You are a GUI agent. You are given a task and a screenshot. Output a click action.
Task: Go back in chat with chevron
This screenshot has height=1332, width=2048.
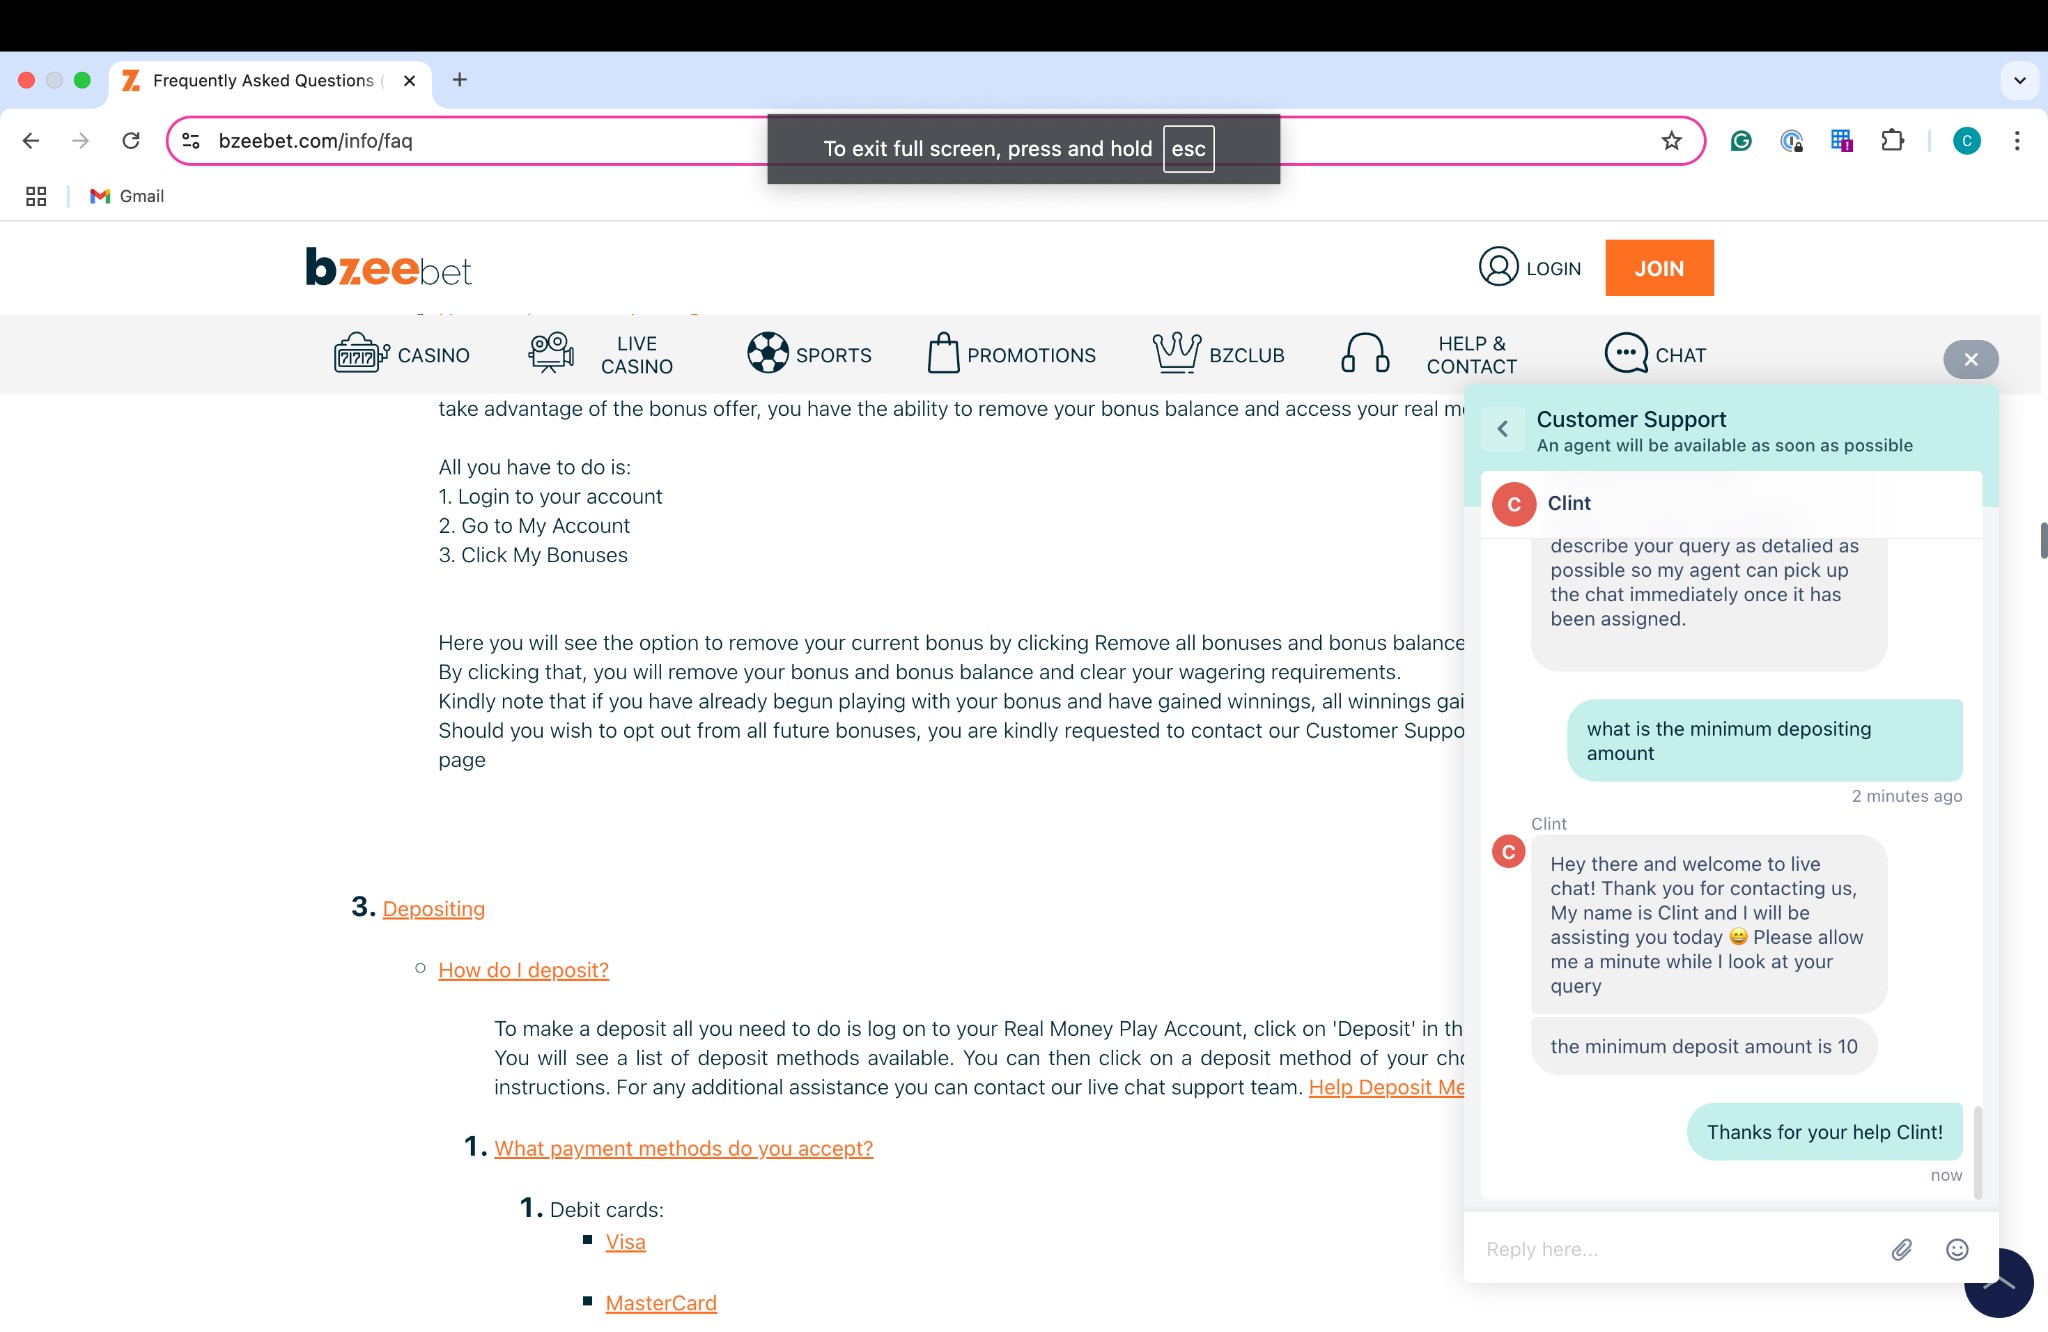pos(1502,429)
